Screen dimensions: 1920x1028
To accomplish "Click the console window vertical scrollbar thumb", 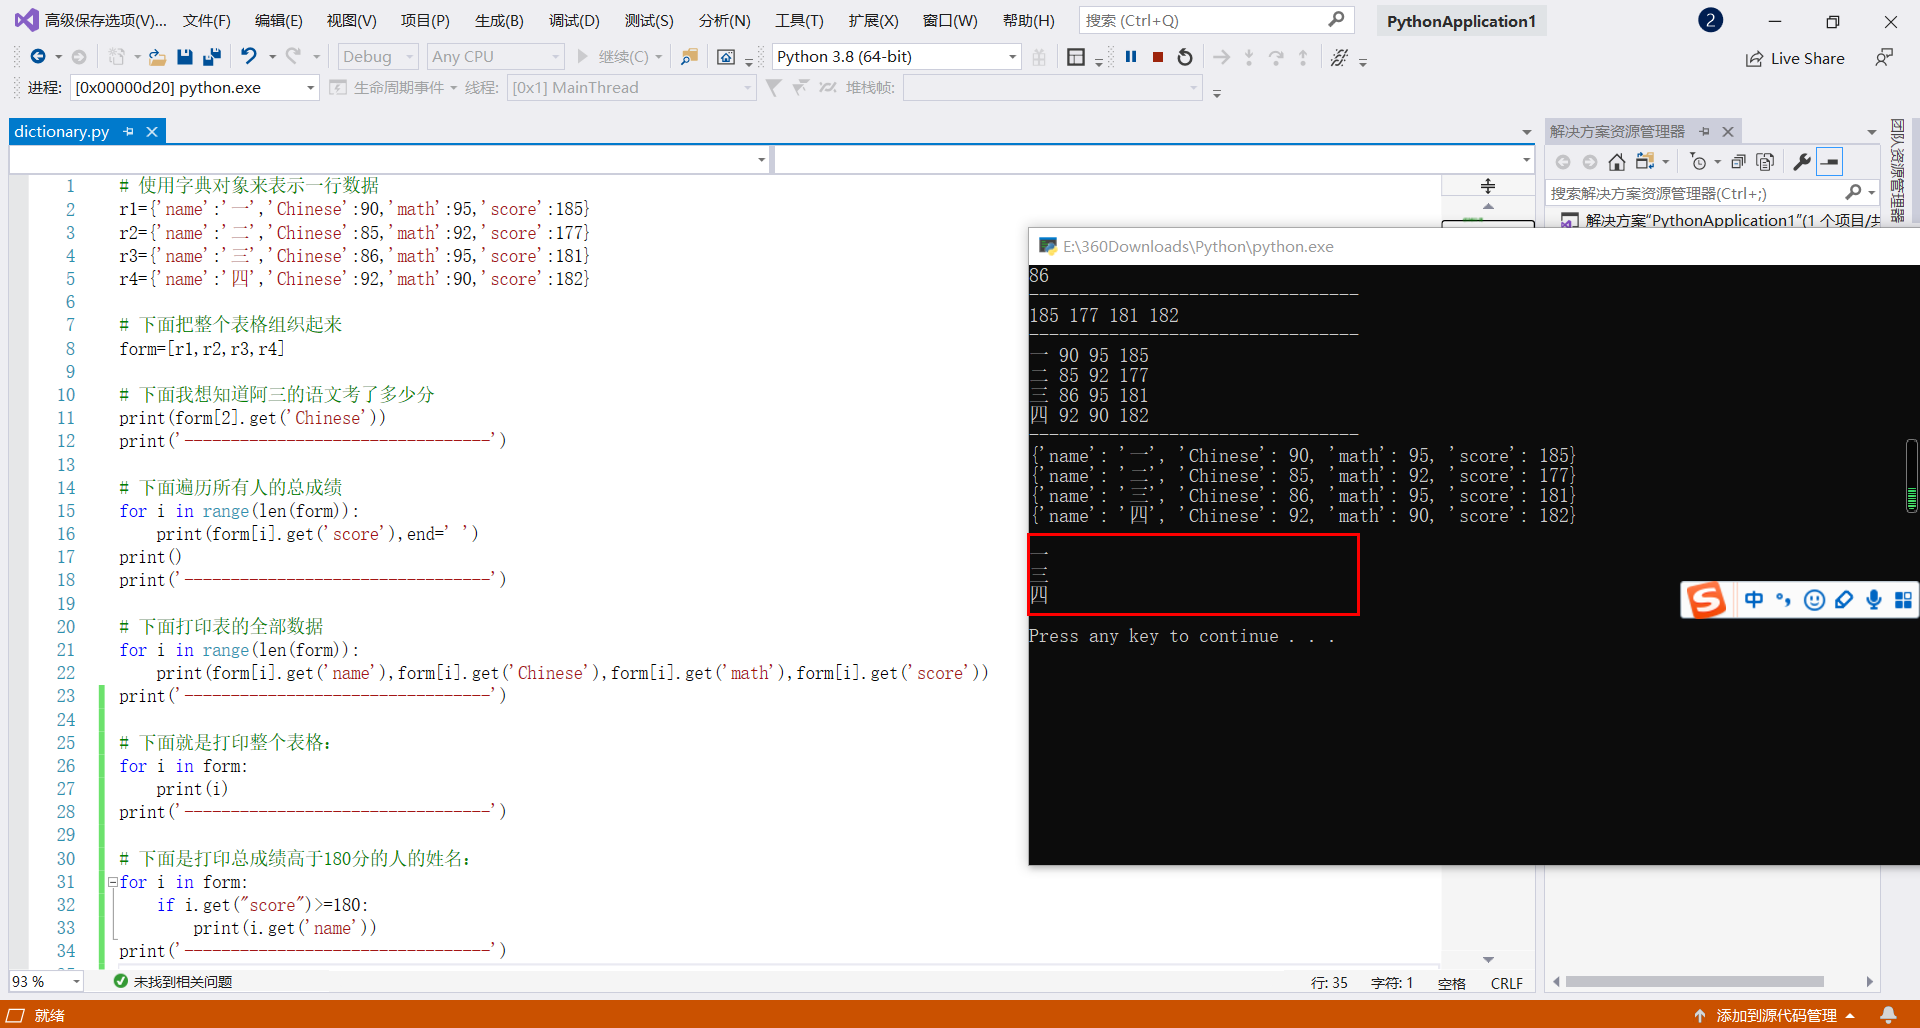I will click(x=1911, y=475).
